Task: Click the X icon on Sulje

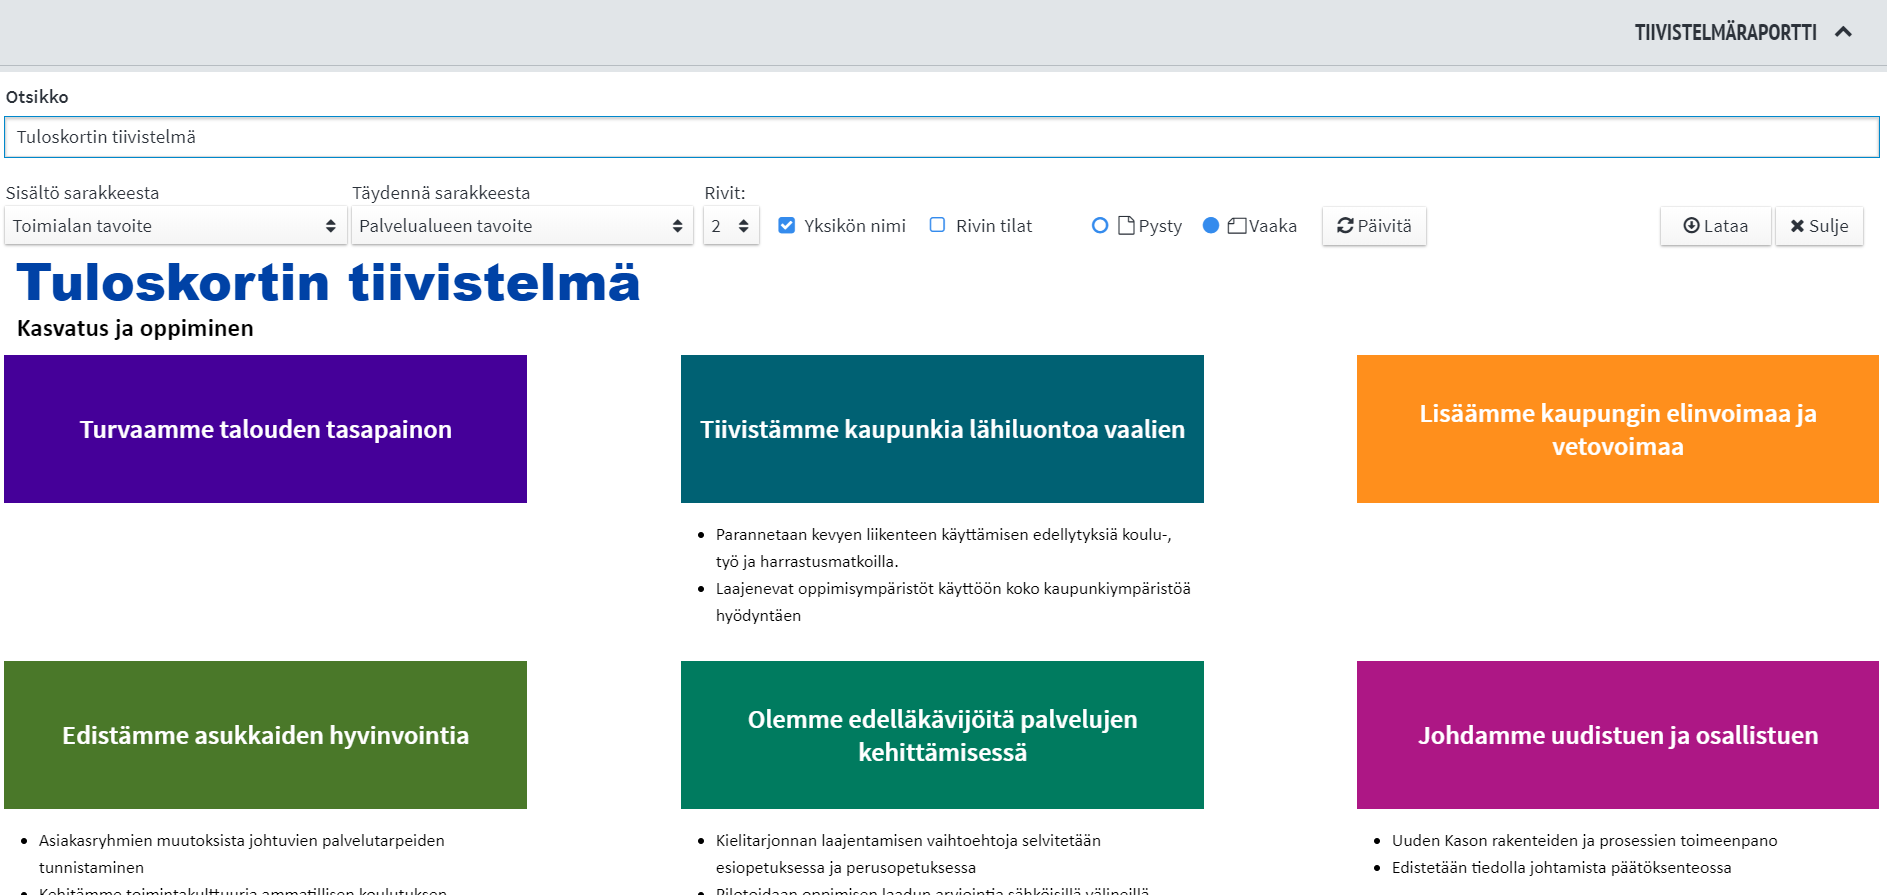Action: (x=1797, y=226)
